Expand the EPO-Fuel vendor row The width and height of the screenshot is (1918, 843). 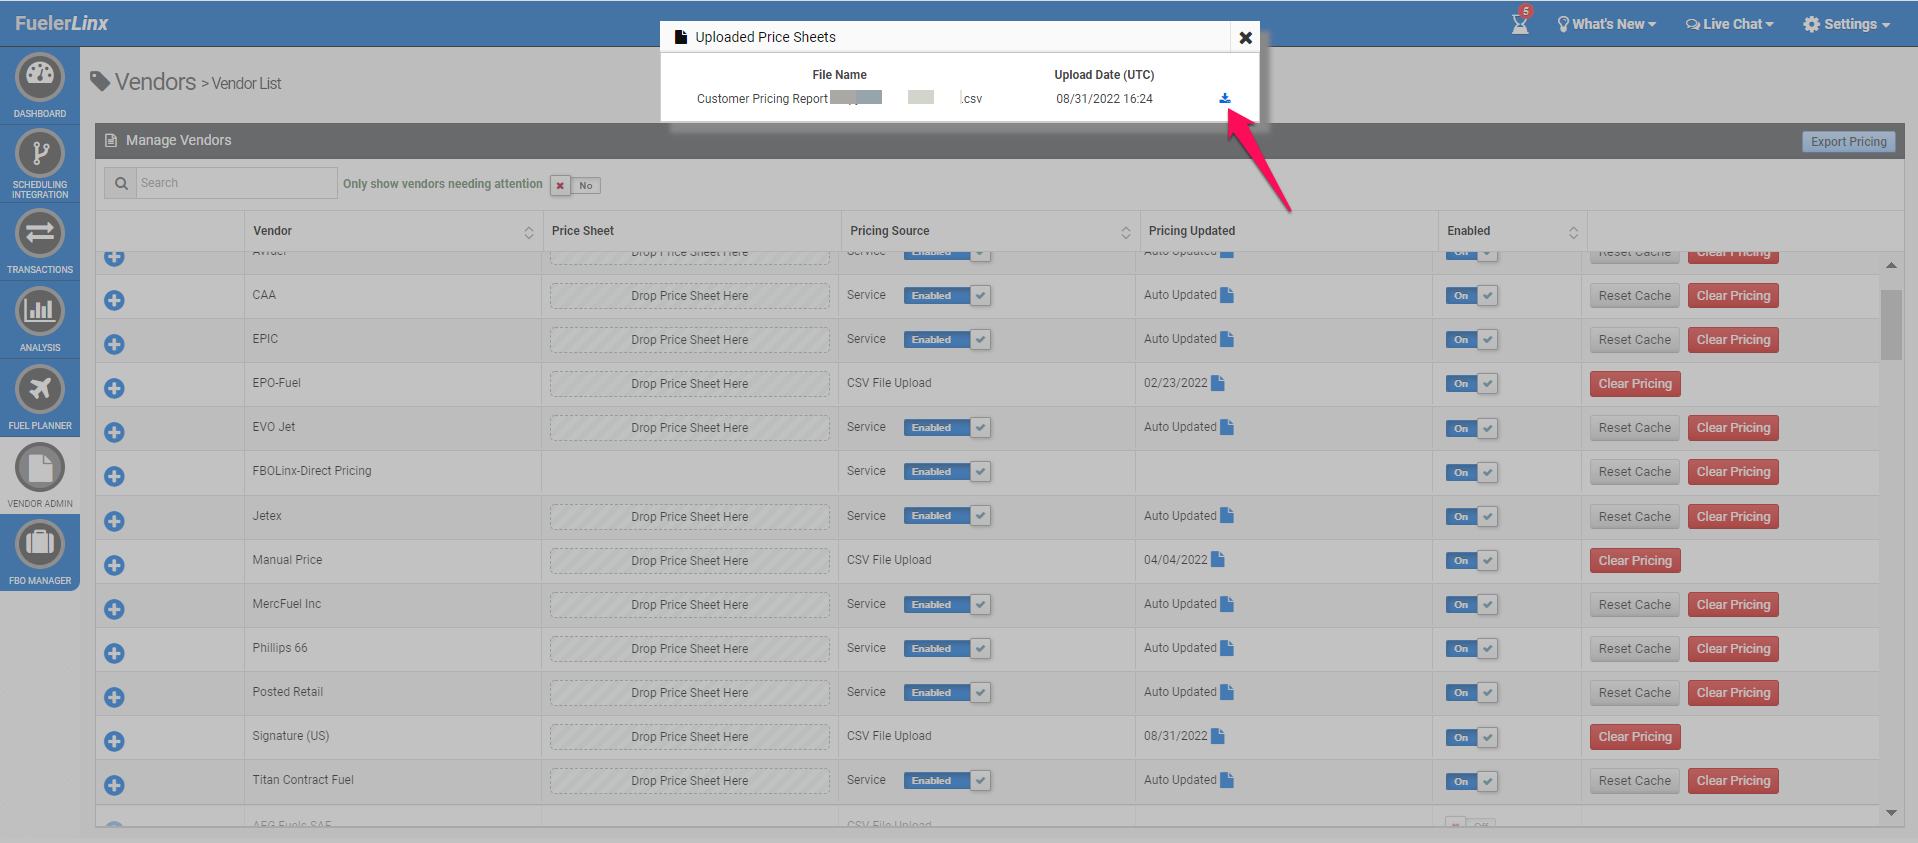[x=115, y=388]
